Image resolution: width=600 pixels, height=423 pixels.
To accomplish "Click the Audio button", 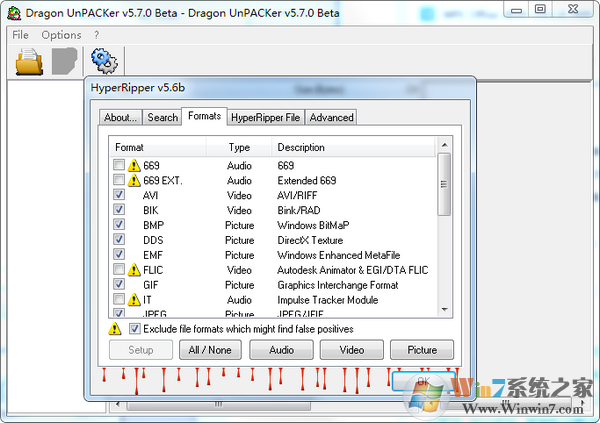I will coord(281,350).
